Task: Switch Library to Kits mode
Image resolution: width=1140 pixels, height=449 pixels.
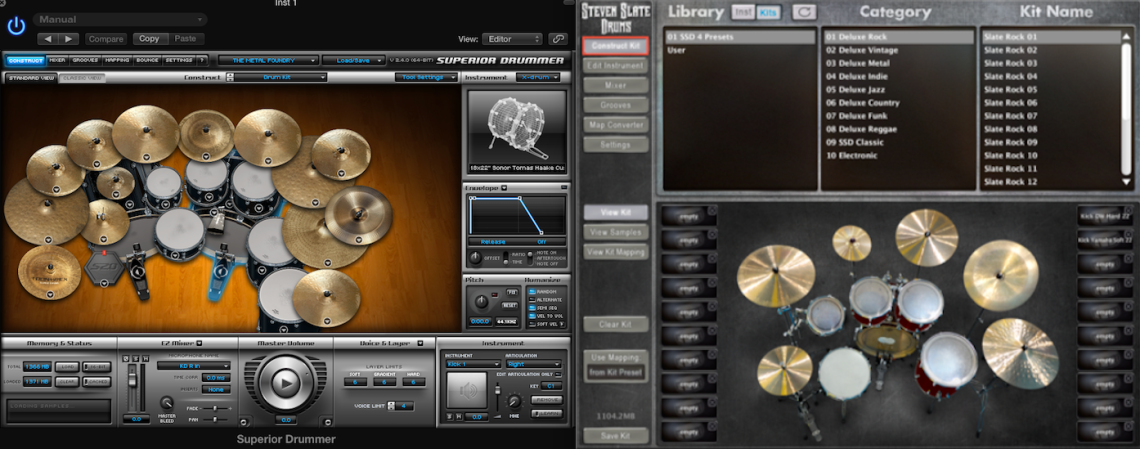Action: (766, 12)
